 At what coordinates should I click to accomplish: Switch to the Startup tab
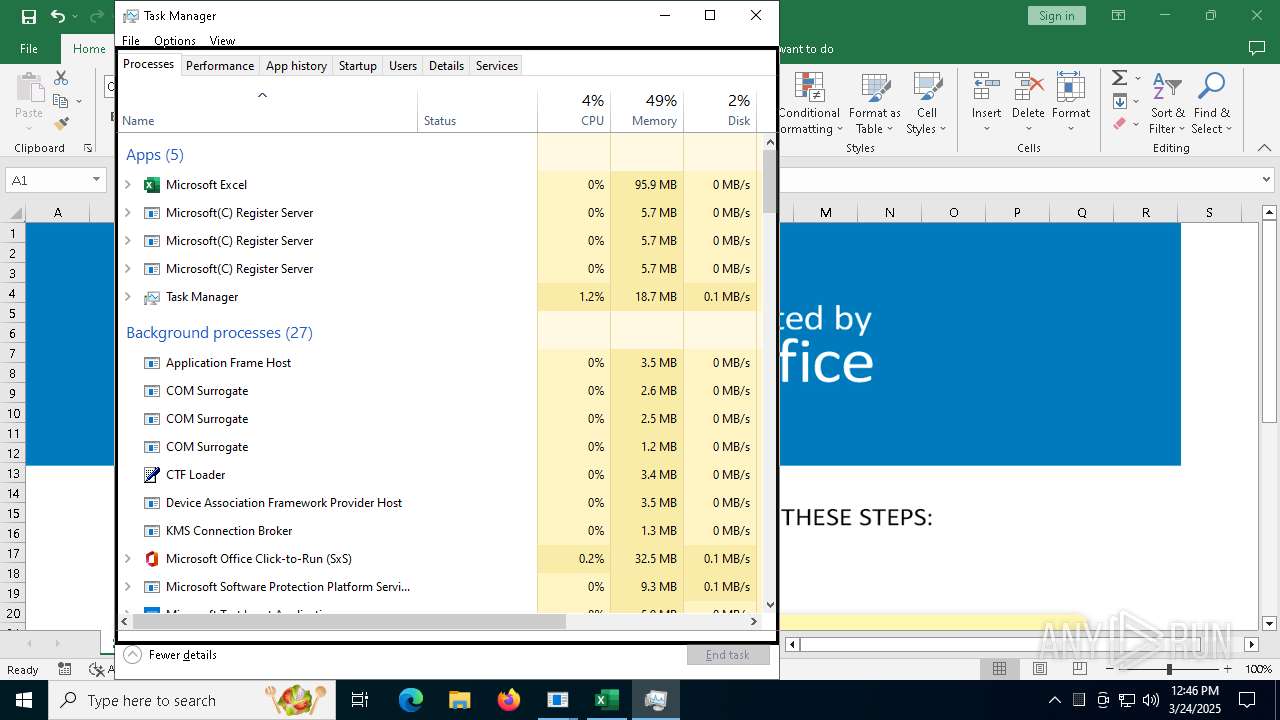tap(357, 66)
